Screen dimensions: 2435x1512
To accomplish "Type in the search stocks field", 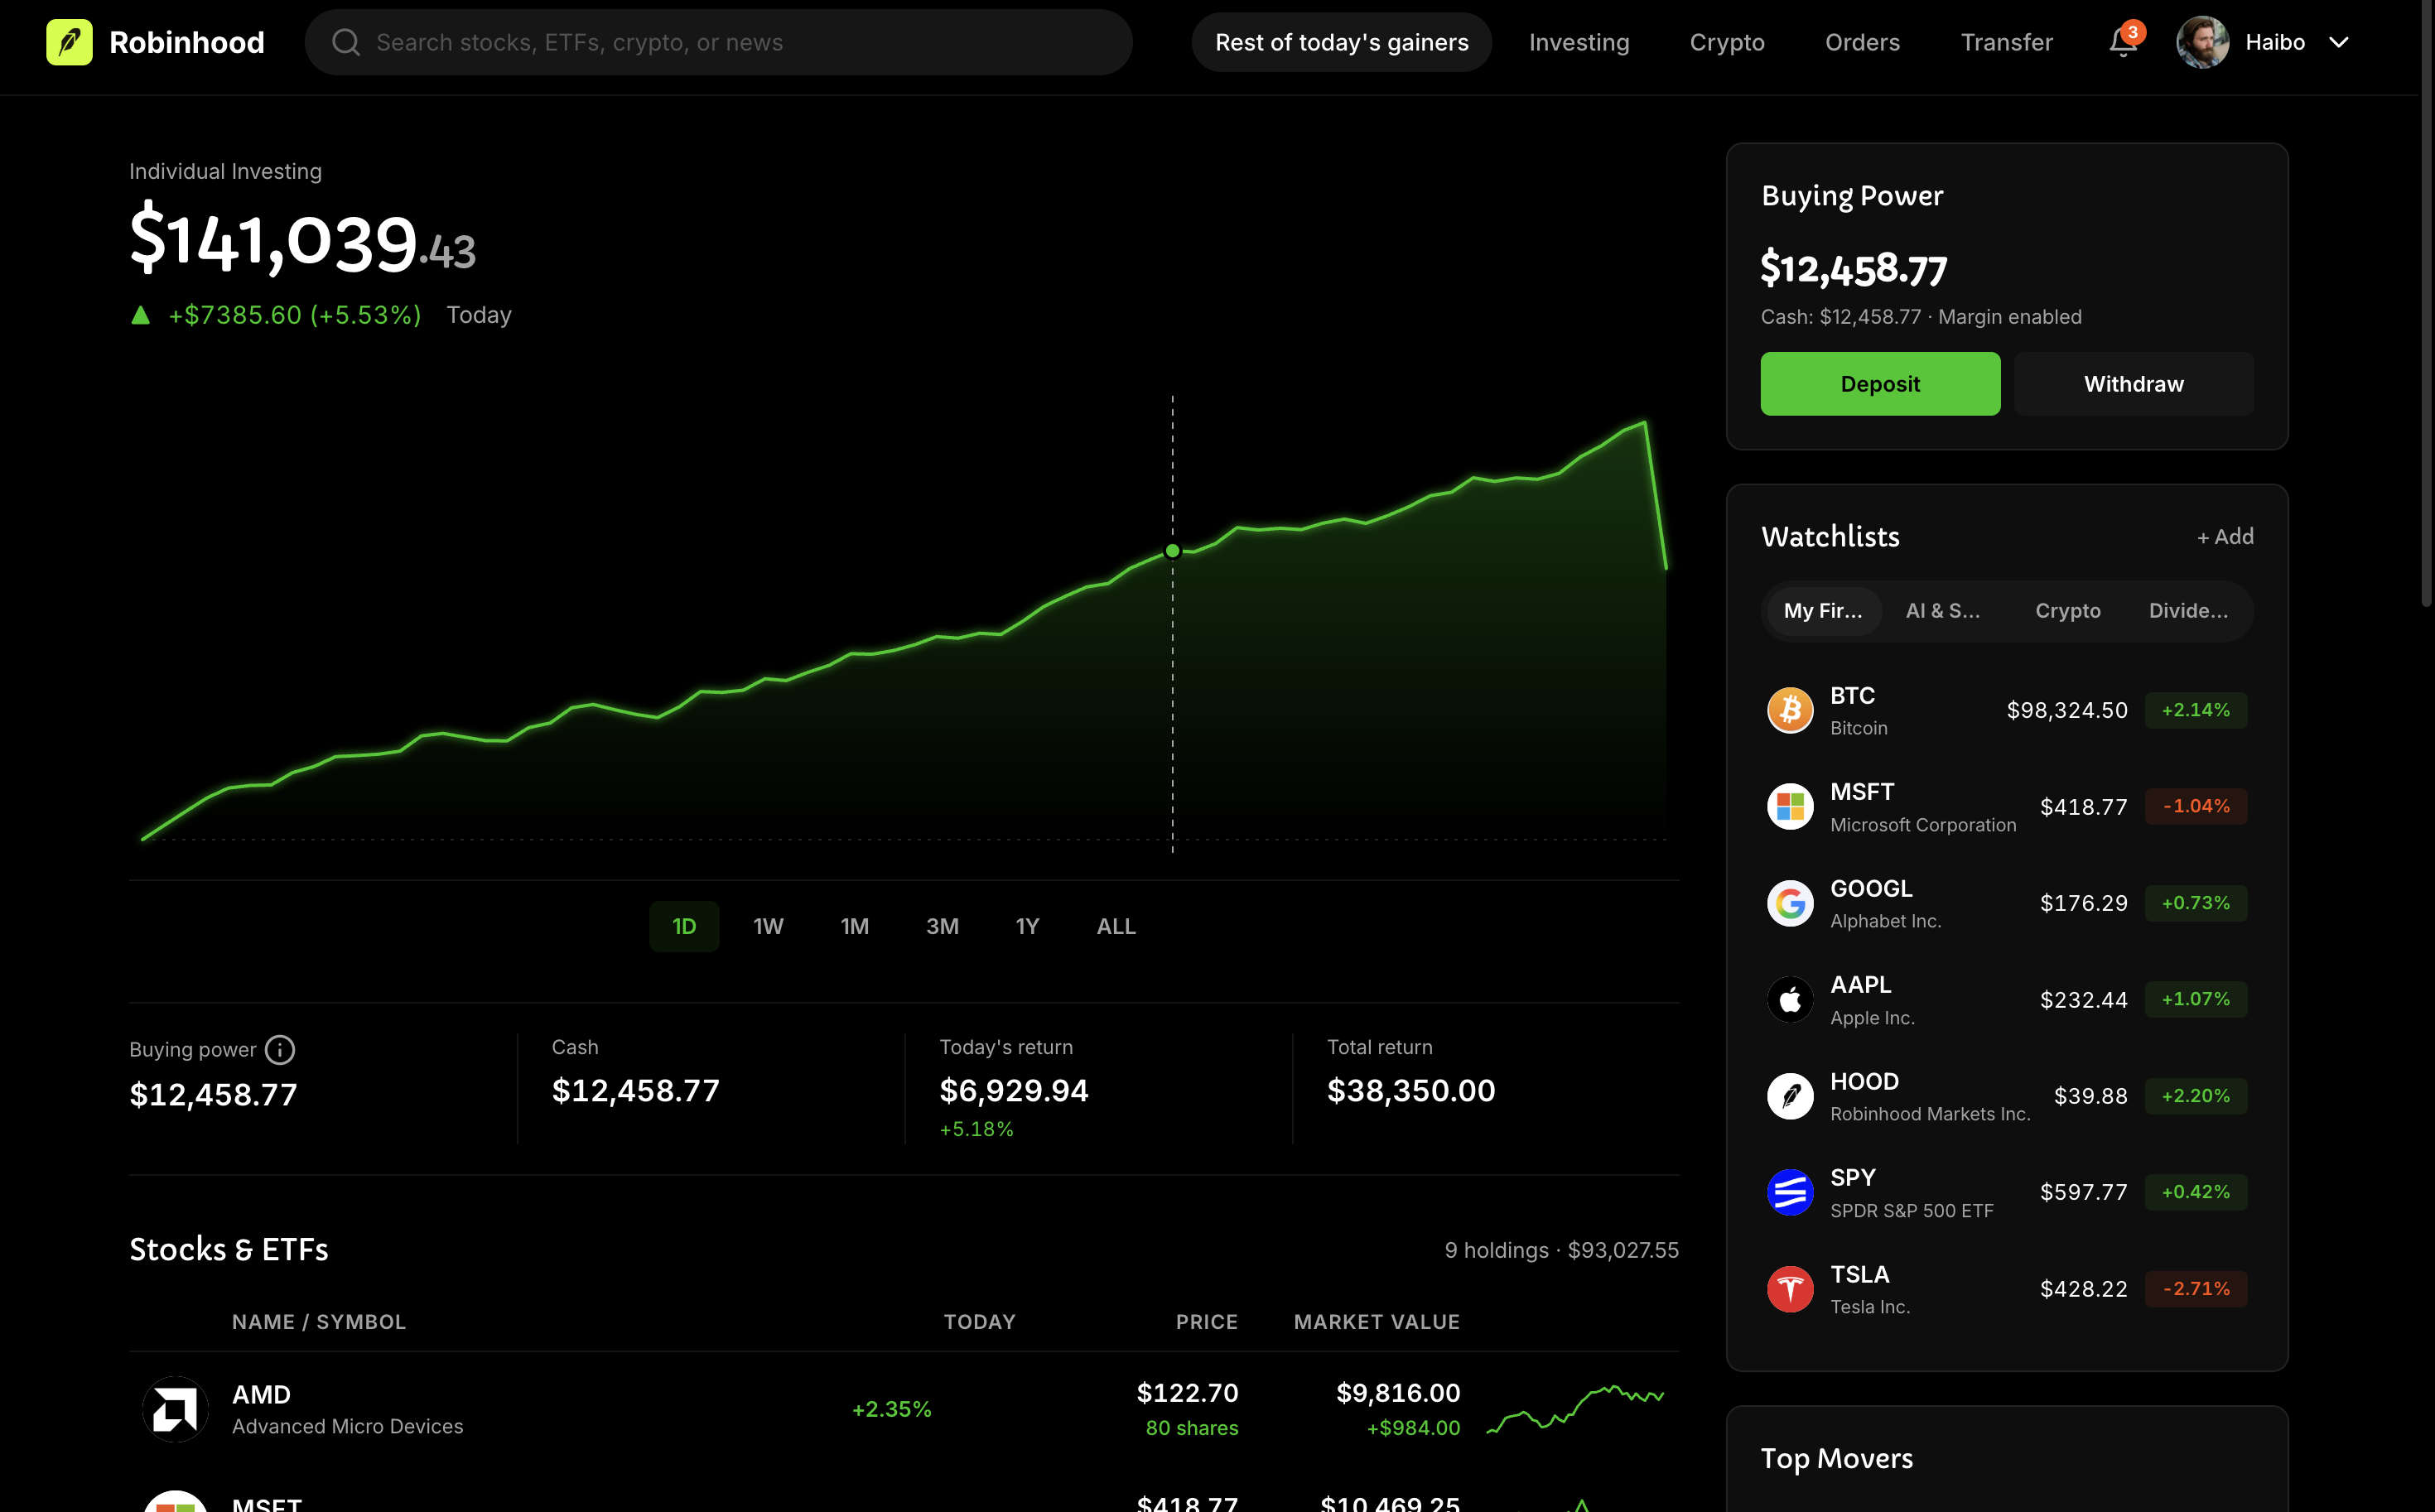I will tap(718, 42).
